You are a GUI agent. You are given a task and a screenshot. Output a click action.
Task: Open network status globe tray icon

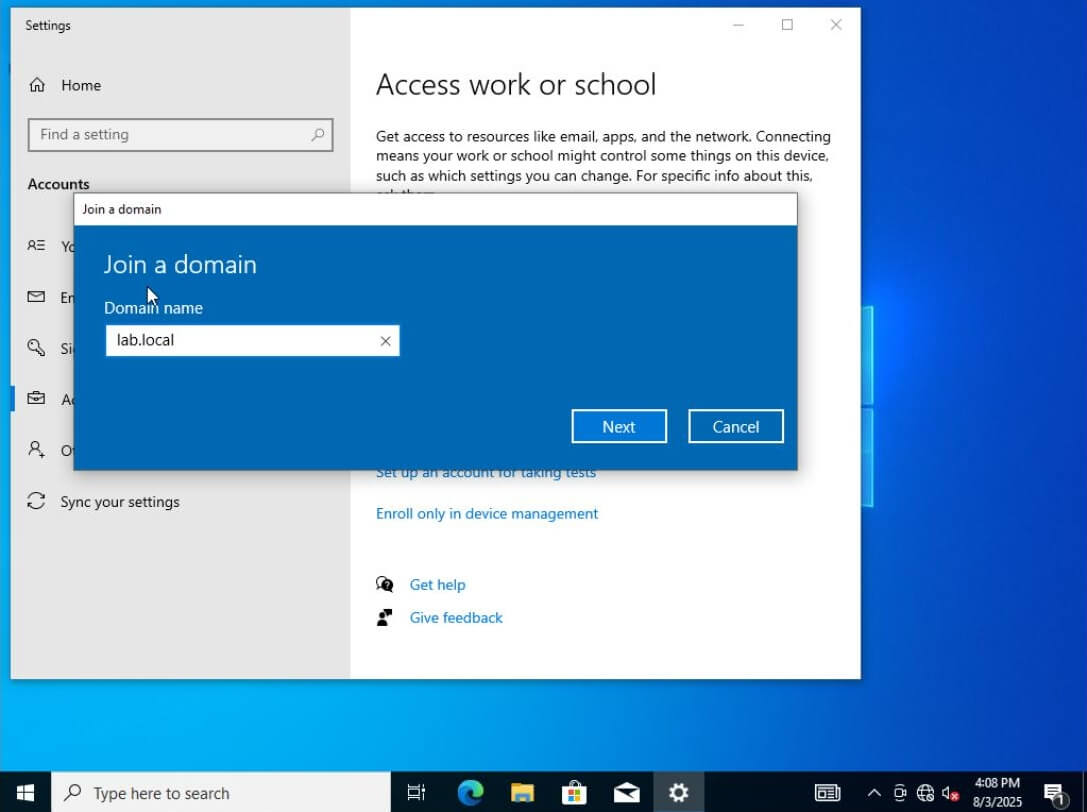925,792
